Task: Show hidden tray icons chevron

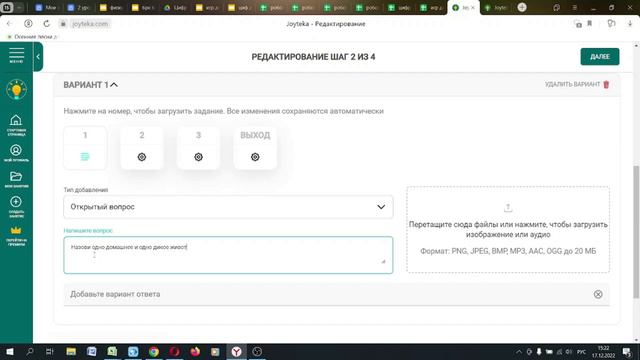Action: (x=519, y=351)
